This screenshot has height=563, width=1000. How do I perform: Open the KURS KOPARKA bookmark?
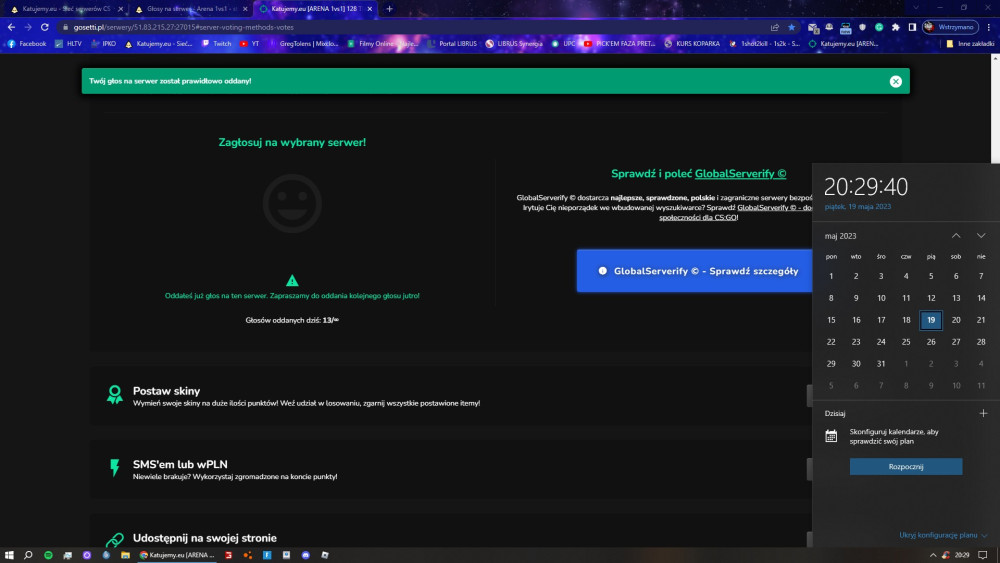(692, 44)
